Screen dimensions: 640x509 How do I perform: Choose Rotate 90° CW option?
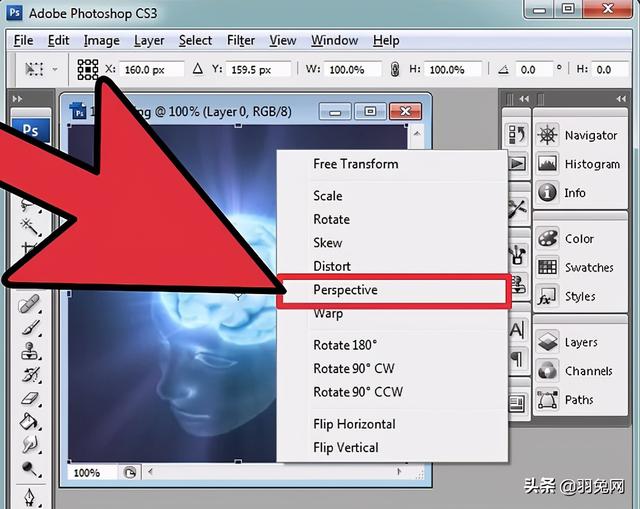393,369
